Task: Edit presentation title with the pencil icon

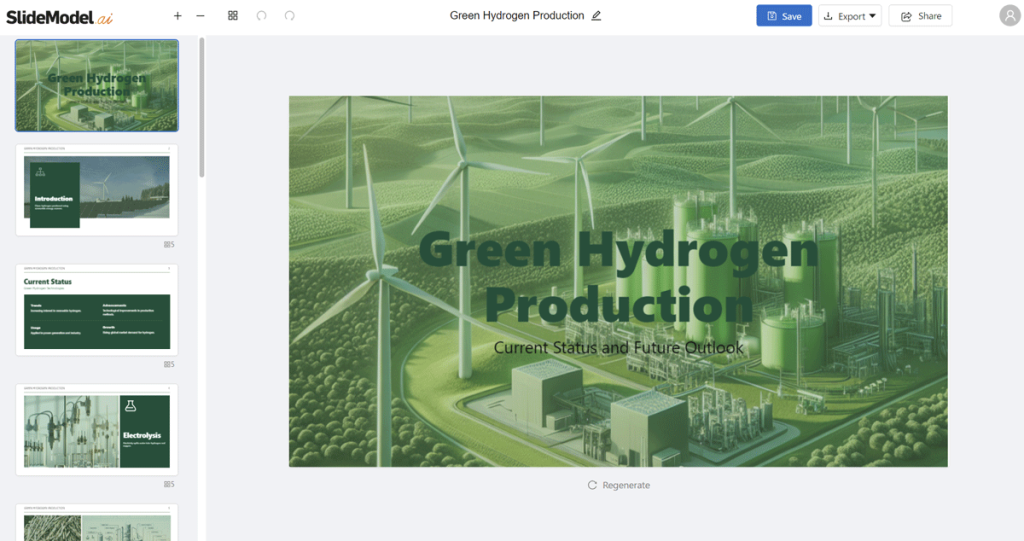Action: pos(597,16)
